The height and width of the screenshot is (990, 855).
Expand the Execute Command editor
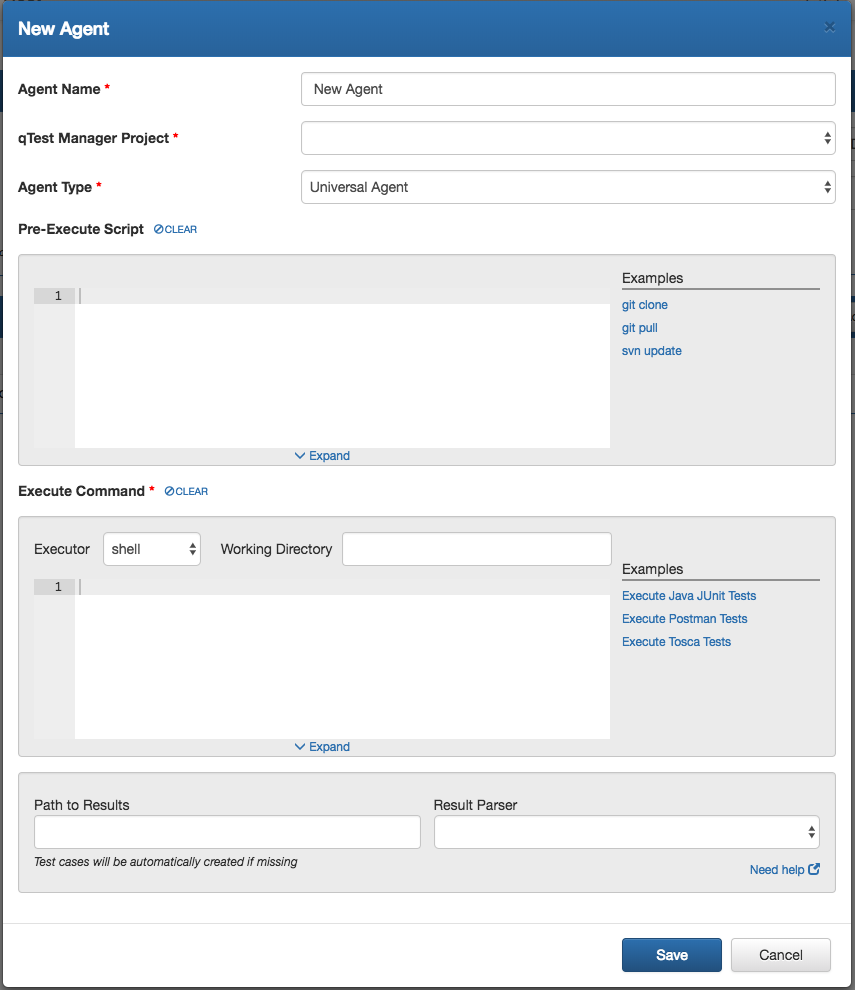pyautogui.click(x=322, y=747)
